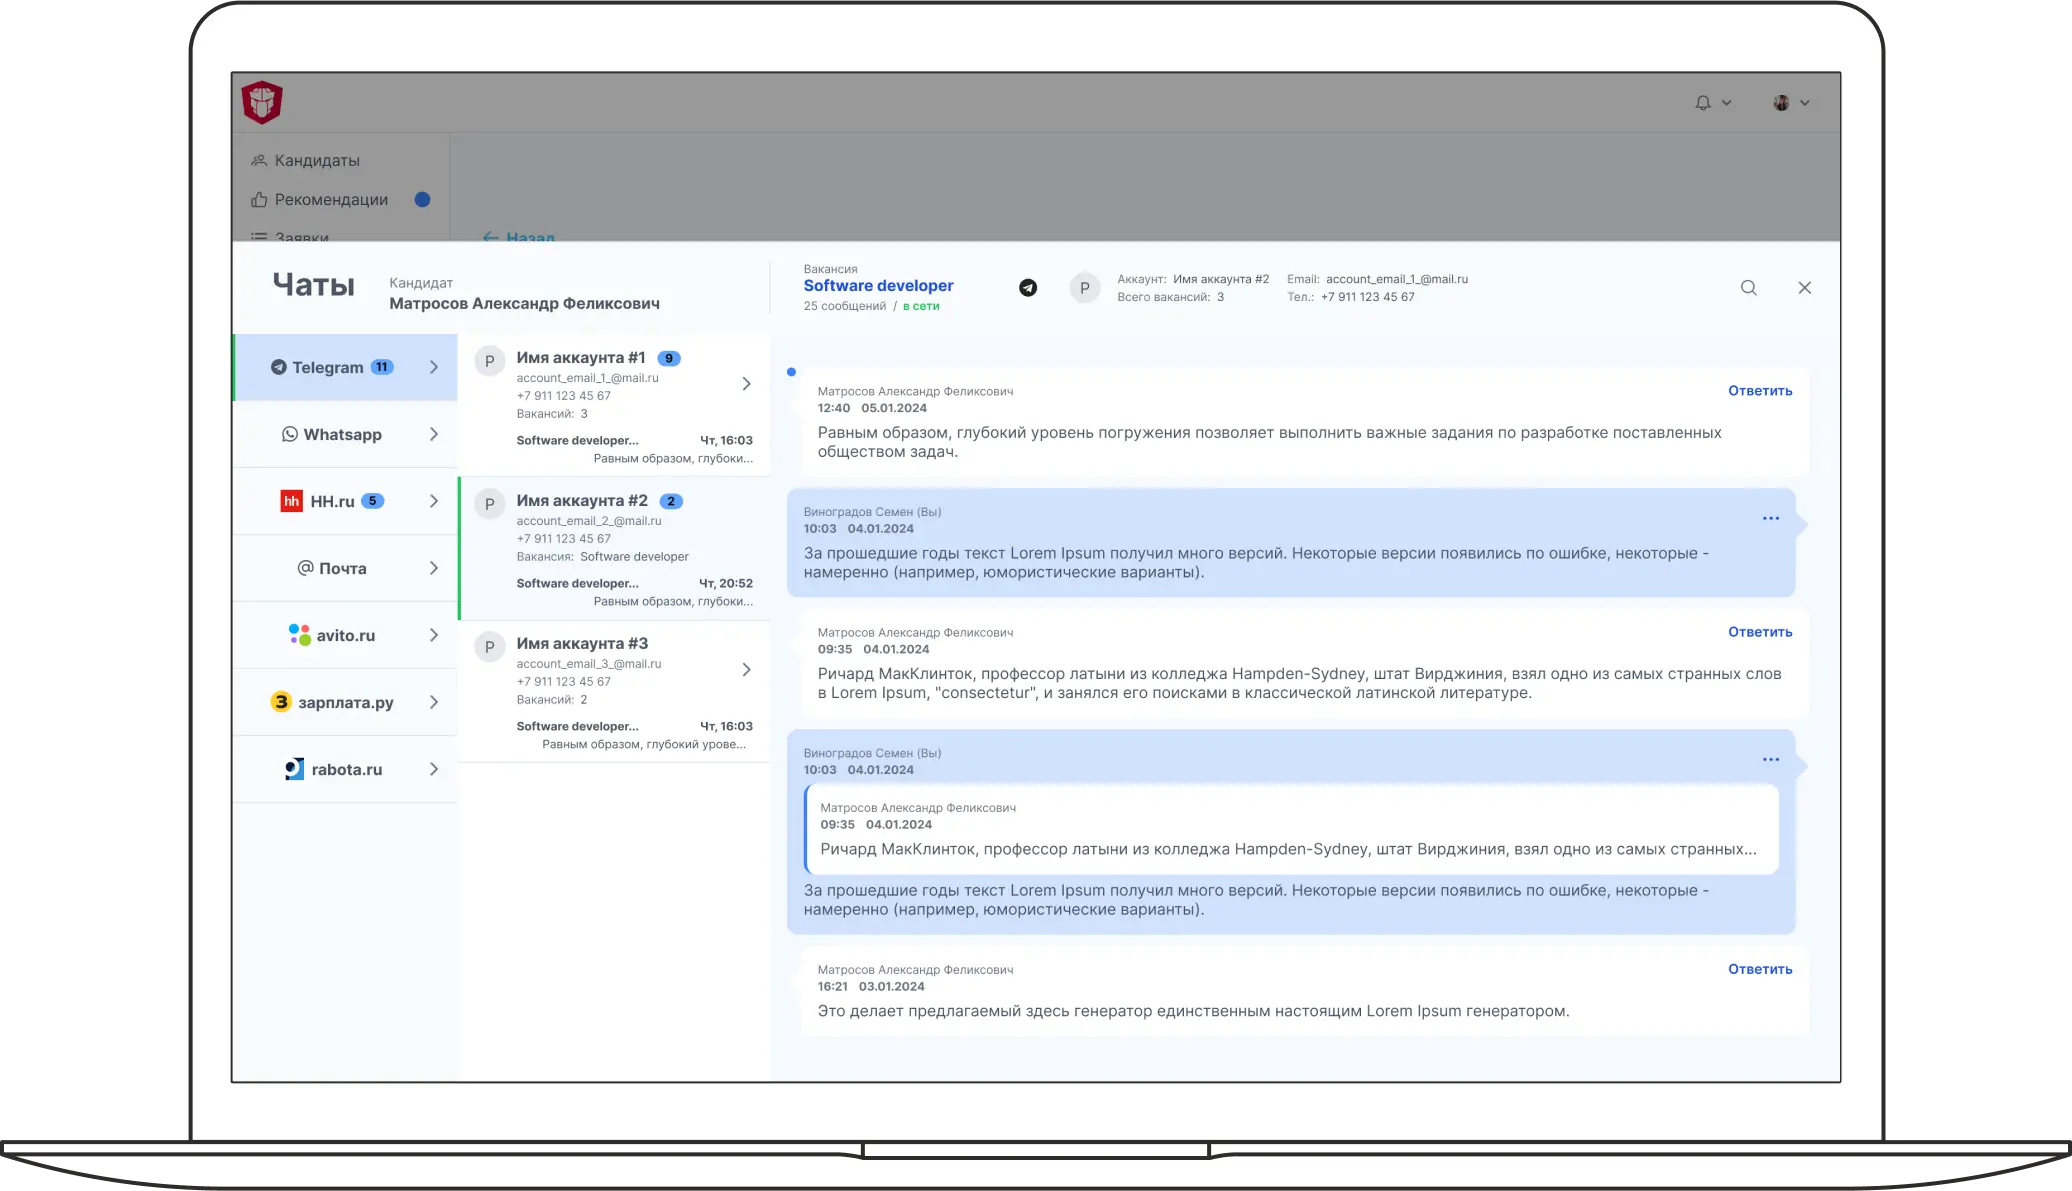
Task: Click the search magnifier icon in chat header
Action: coord(1748,288)
